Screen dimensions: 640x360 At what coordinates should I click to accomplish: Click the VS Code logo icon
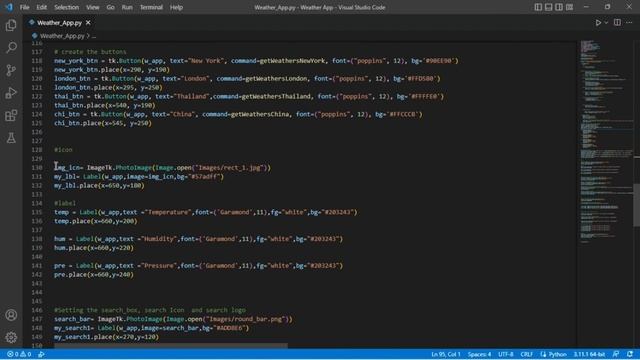click(x=9, y=7)
